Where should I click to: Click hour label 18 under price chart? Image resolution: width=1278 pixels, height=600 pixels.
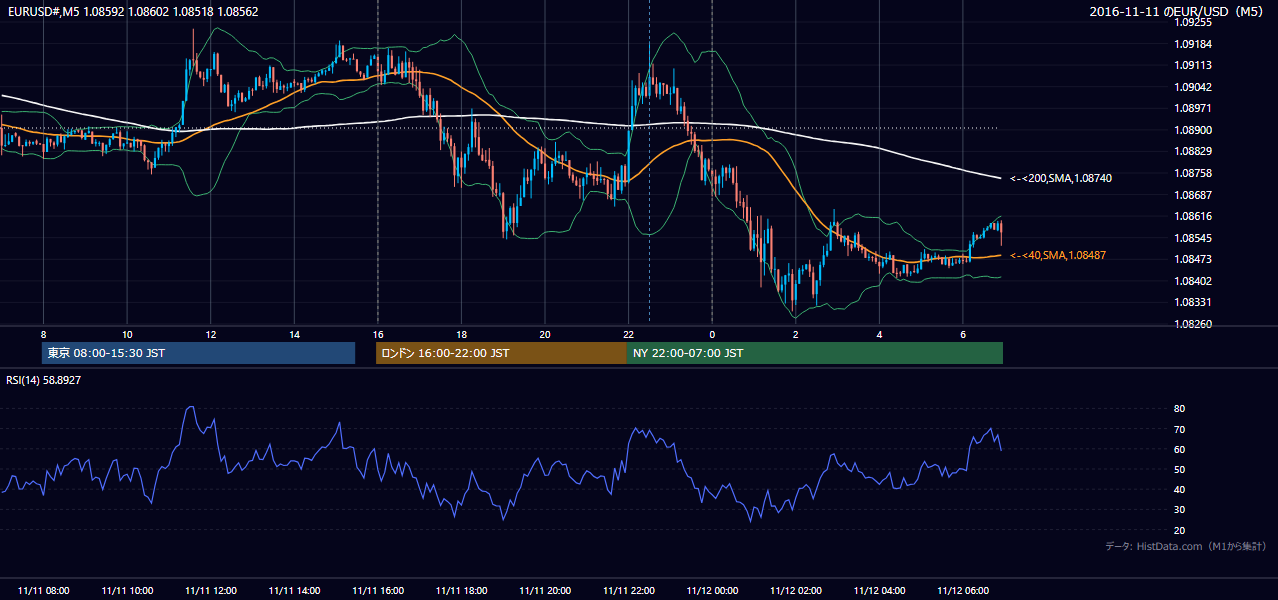tap(461, 334)
